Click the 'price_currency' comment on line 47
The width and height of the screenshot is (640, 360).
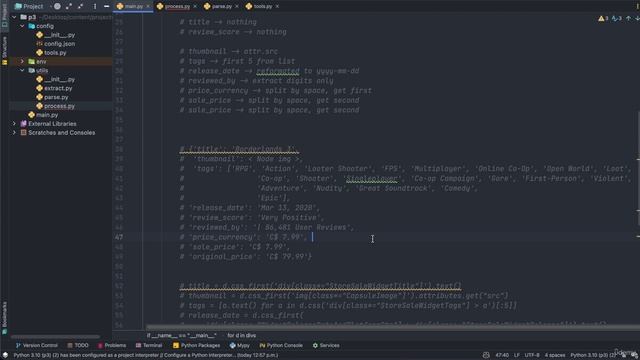(243, 237)
